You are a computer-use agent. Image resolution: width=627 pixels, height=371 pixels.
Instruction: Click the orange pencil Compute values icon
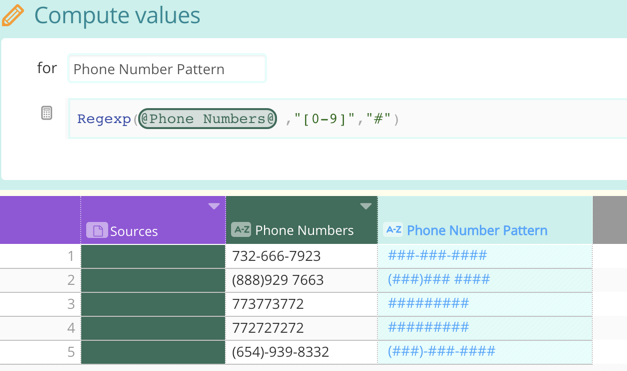pyautogui.click(x=12, y=15)
